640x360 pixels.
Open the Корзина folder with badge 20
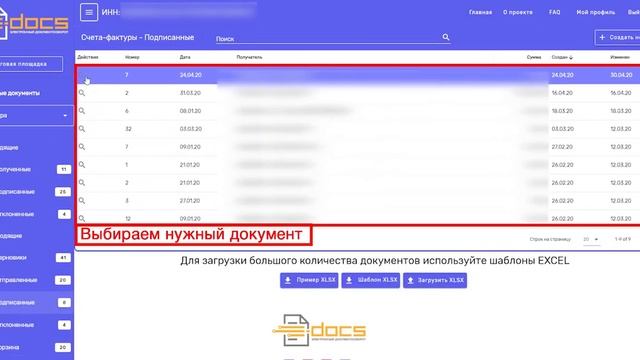(35, 347)
